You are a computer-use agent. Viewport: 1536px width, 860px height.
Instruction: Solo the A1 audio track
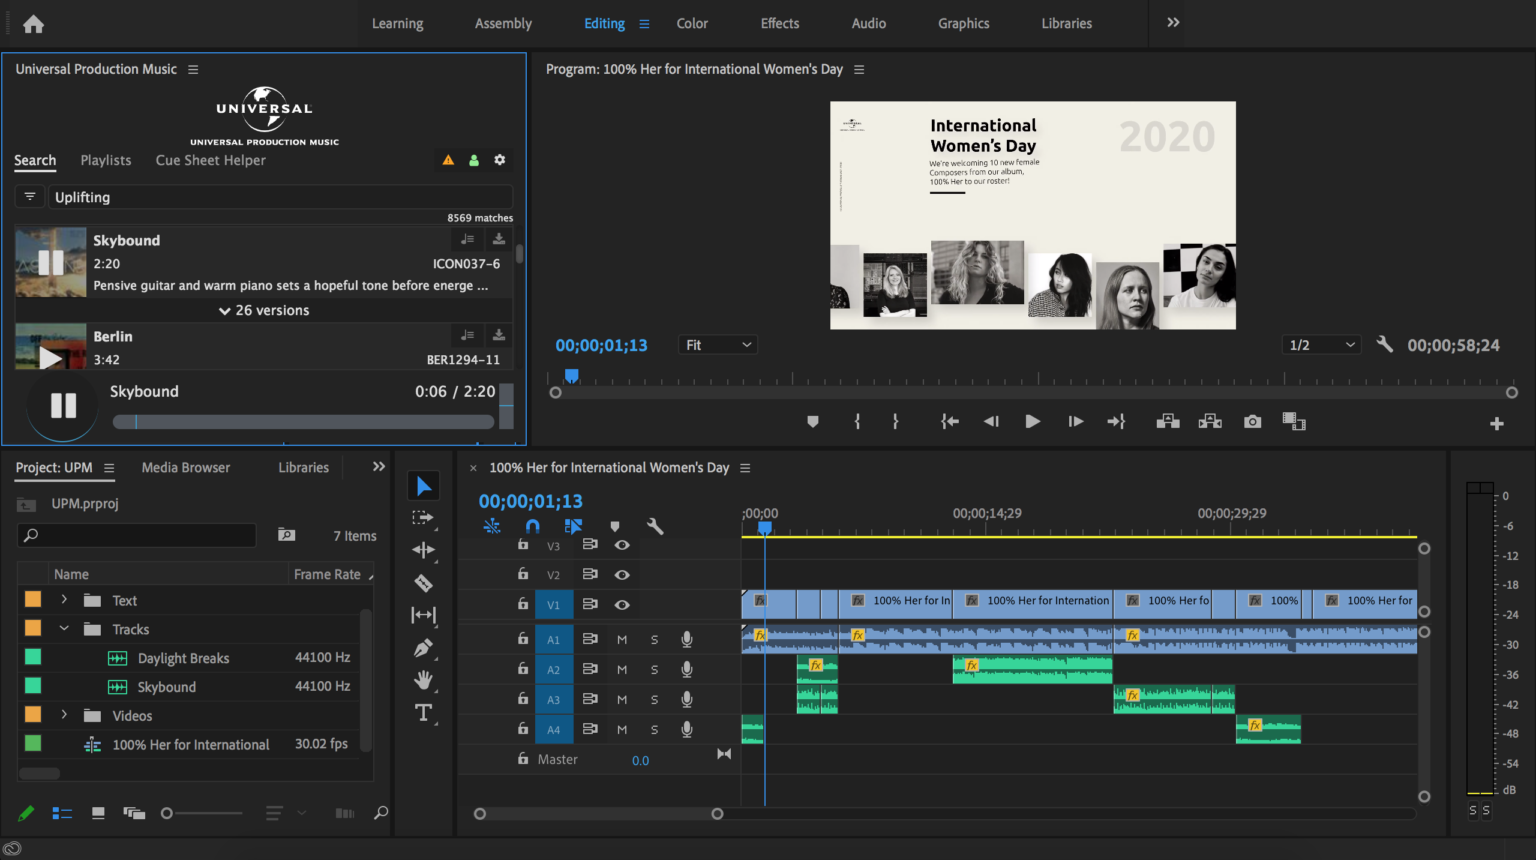click(x=654, y=638)
